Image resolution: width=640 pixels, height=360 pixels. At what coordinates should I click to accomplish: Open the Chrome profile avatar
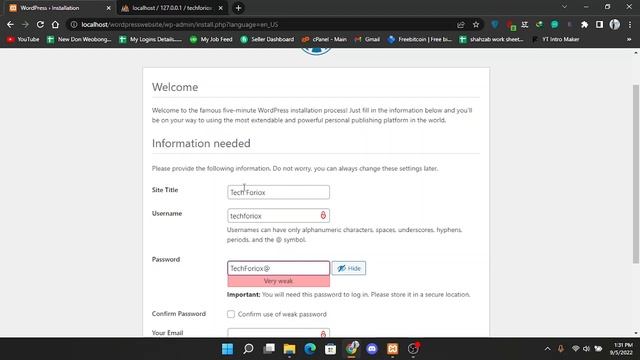pos(615,24)
